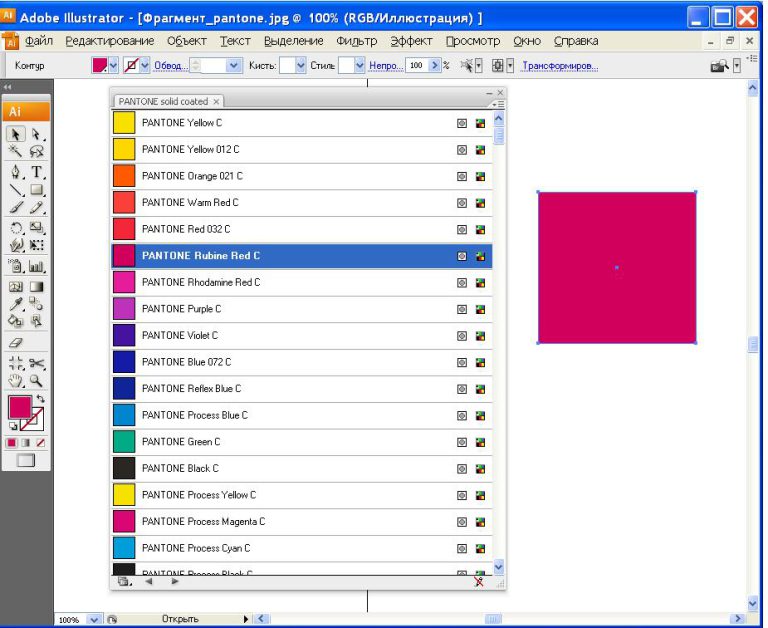Choose PANTONE Green C swatch
The height and width of the screenshot is (628, 768).
click(x=302, y=442)
